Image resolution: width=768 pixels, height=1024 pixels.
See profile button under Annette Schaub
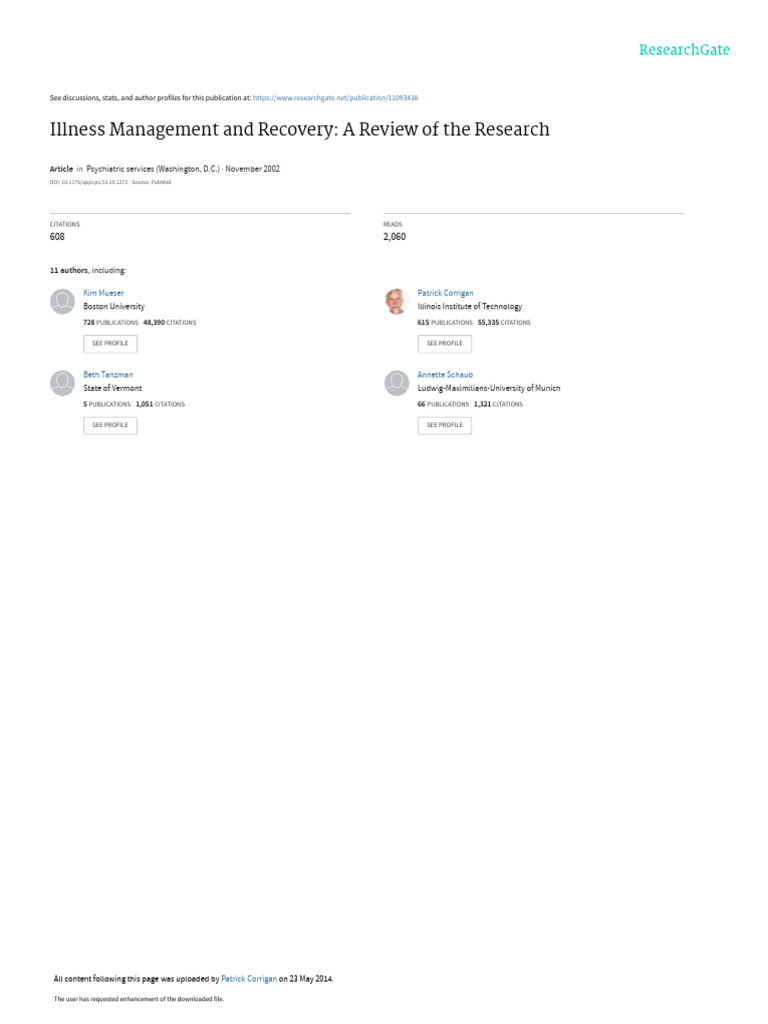click(445, 425)
